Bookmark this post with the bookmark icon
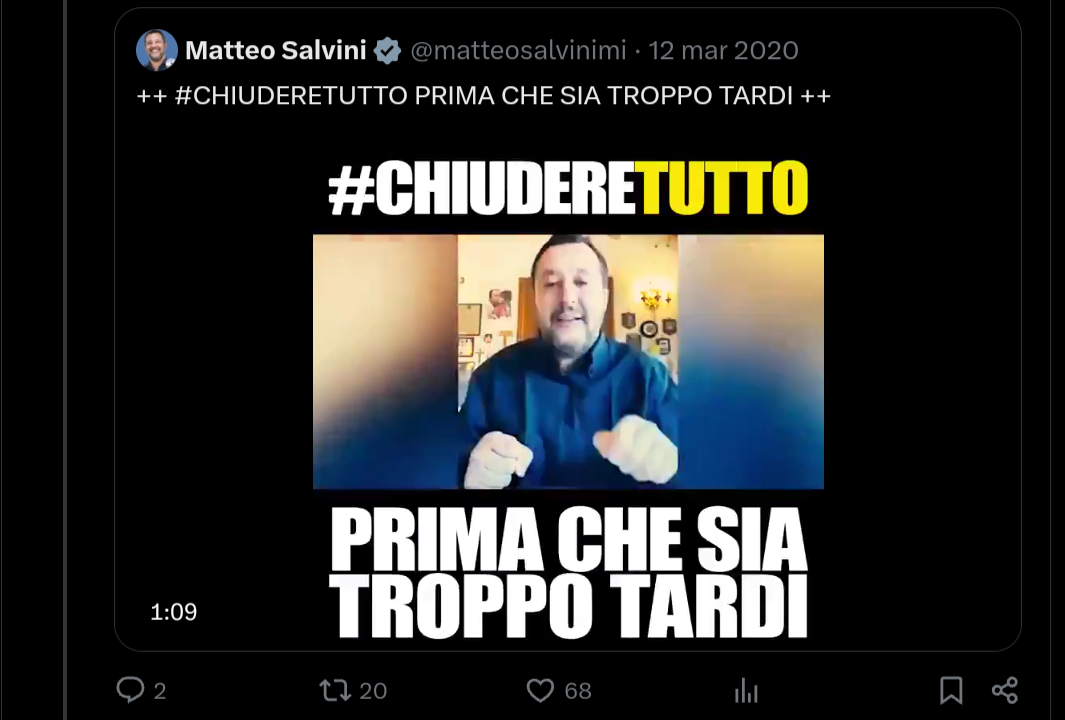This screenshot has width=1065, height=720. (951, 690)
